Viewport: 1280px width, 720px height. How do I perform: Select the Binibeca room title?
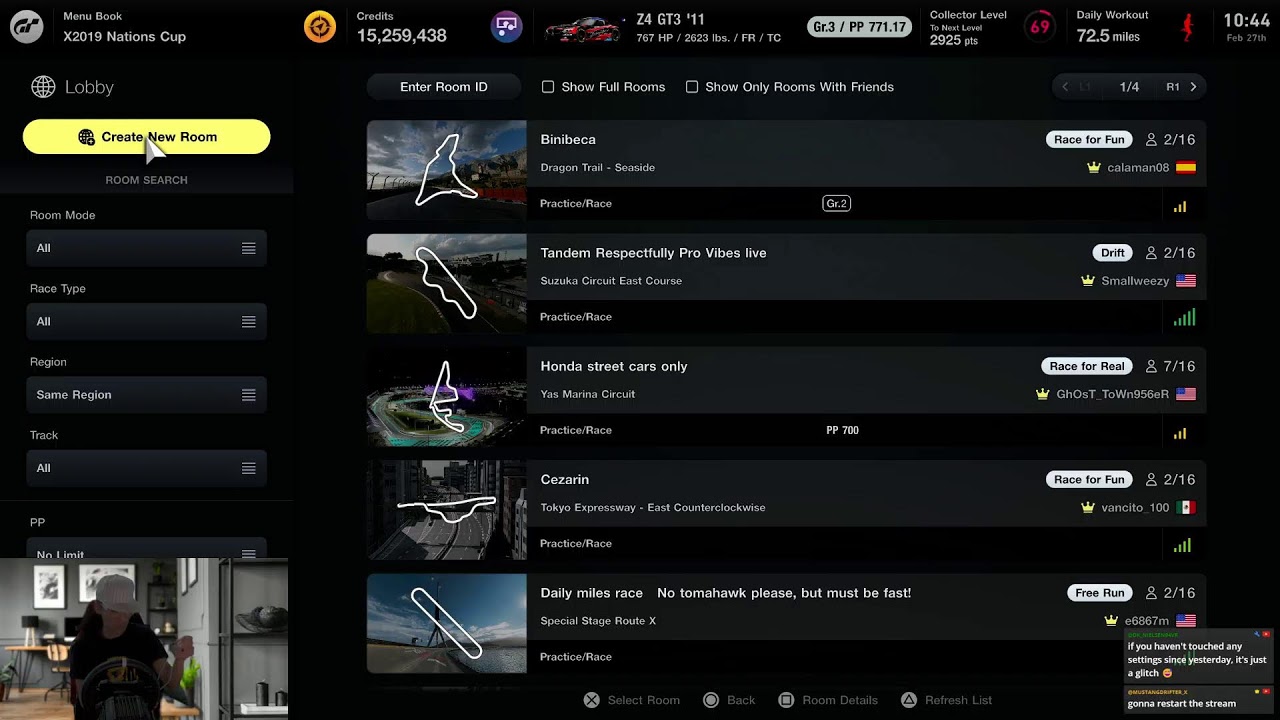[x=568, y=139]
